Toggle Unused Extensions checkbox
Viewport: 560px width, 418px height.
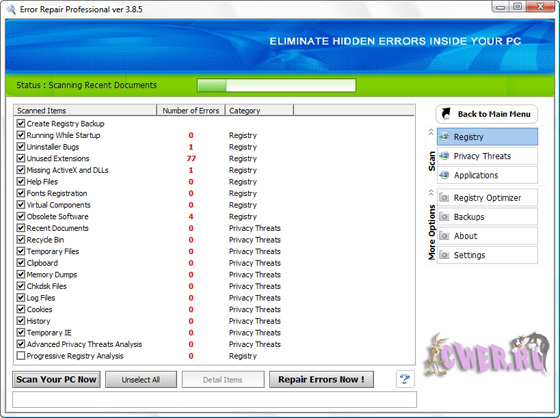(x=21, y=158)
